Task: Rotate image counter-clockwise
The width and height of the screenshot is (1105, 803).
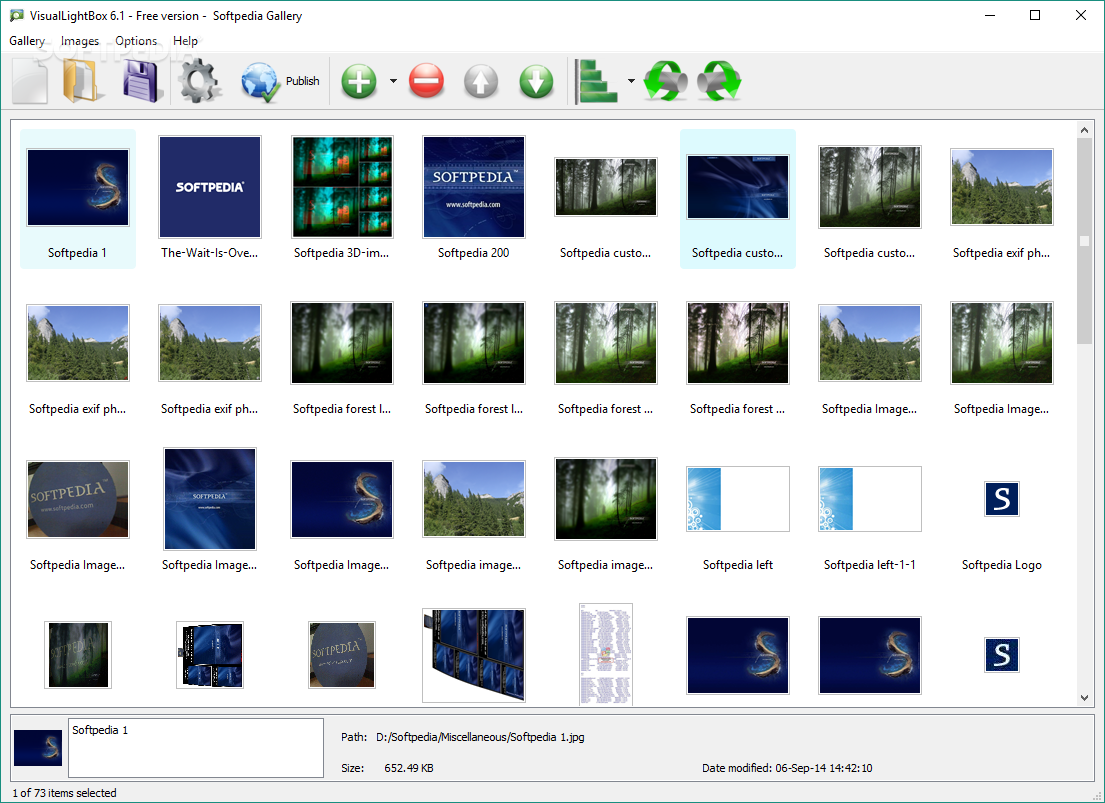Action: click(665, 81)
